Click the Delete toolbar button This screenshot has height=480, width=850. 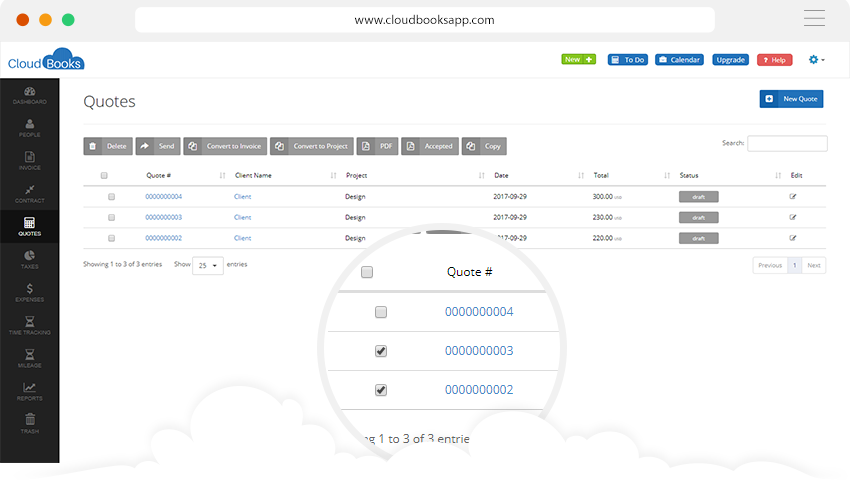click(x=108, y=146)
